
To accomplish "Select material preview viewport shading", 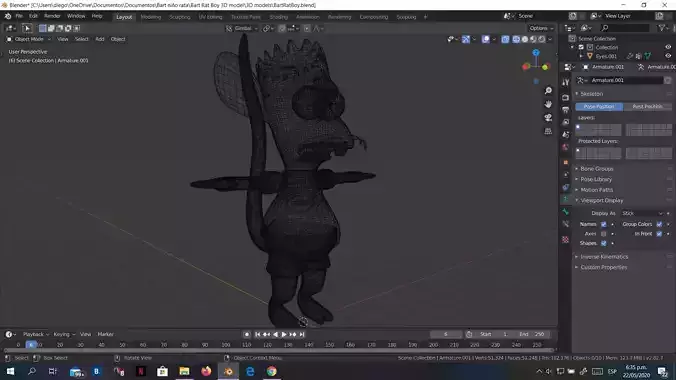I will (533, 39).
